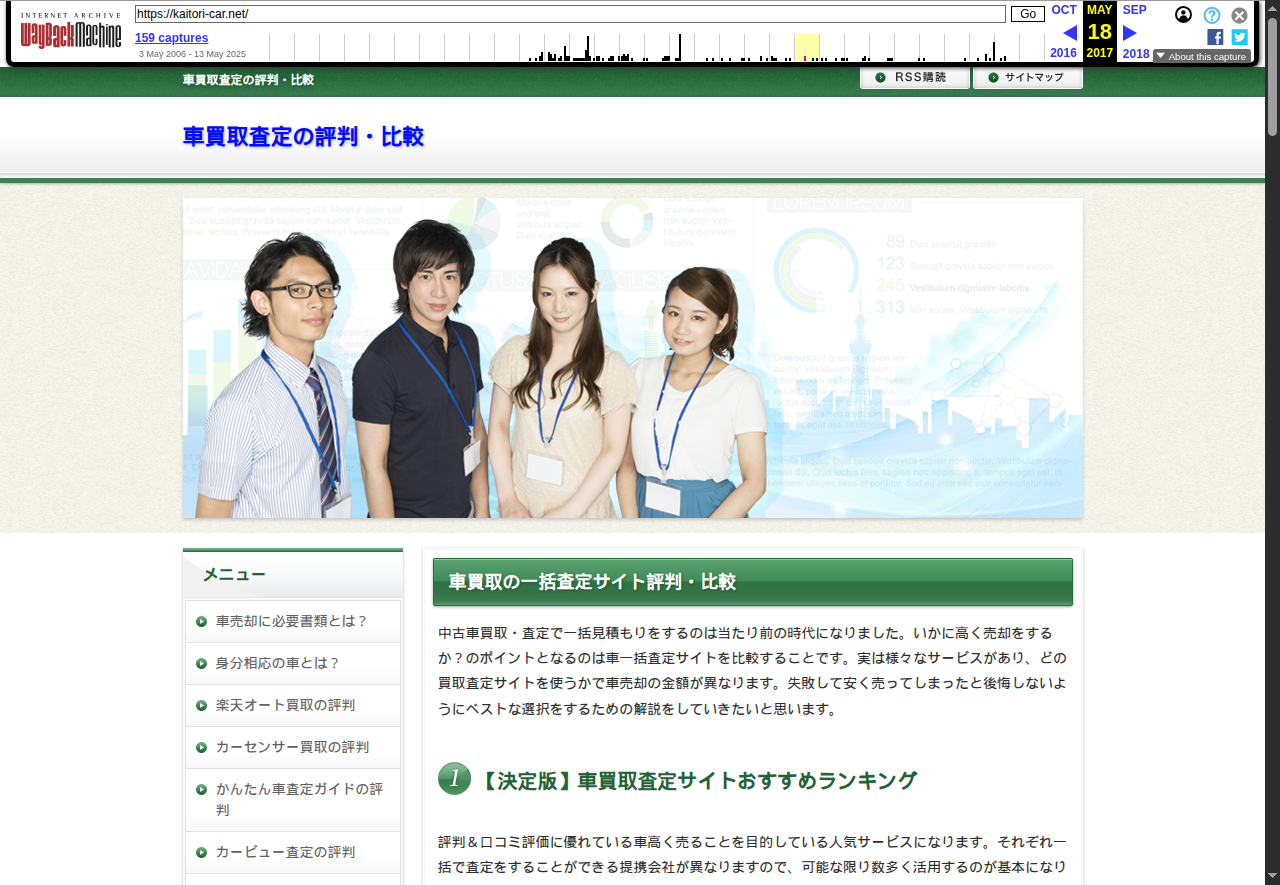Jump to SEP 2018 capture

coord(1134,10)
